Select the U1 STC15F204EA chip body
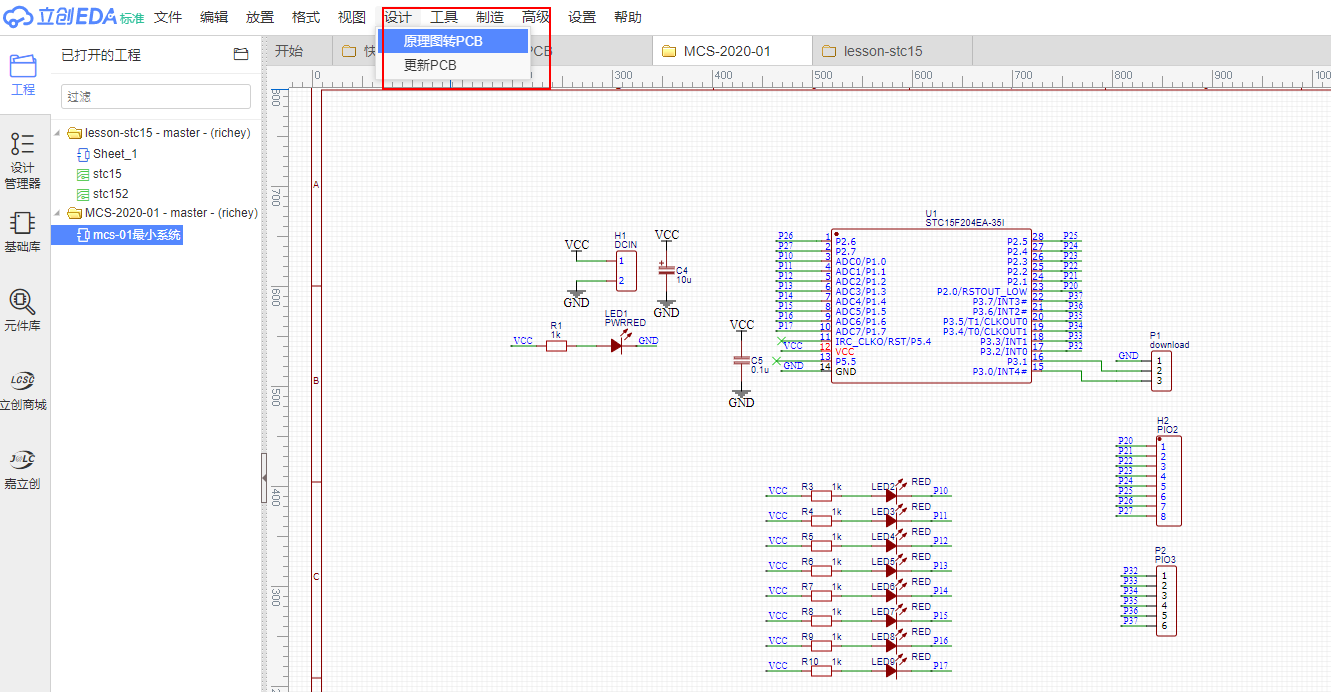Screen dimensions: 1331x692 click(931, 305)
